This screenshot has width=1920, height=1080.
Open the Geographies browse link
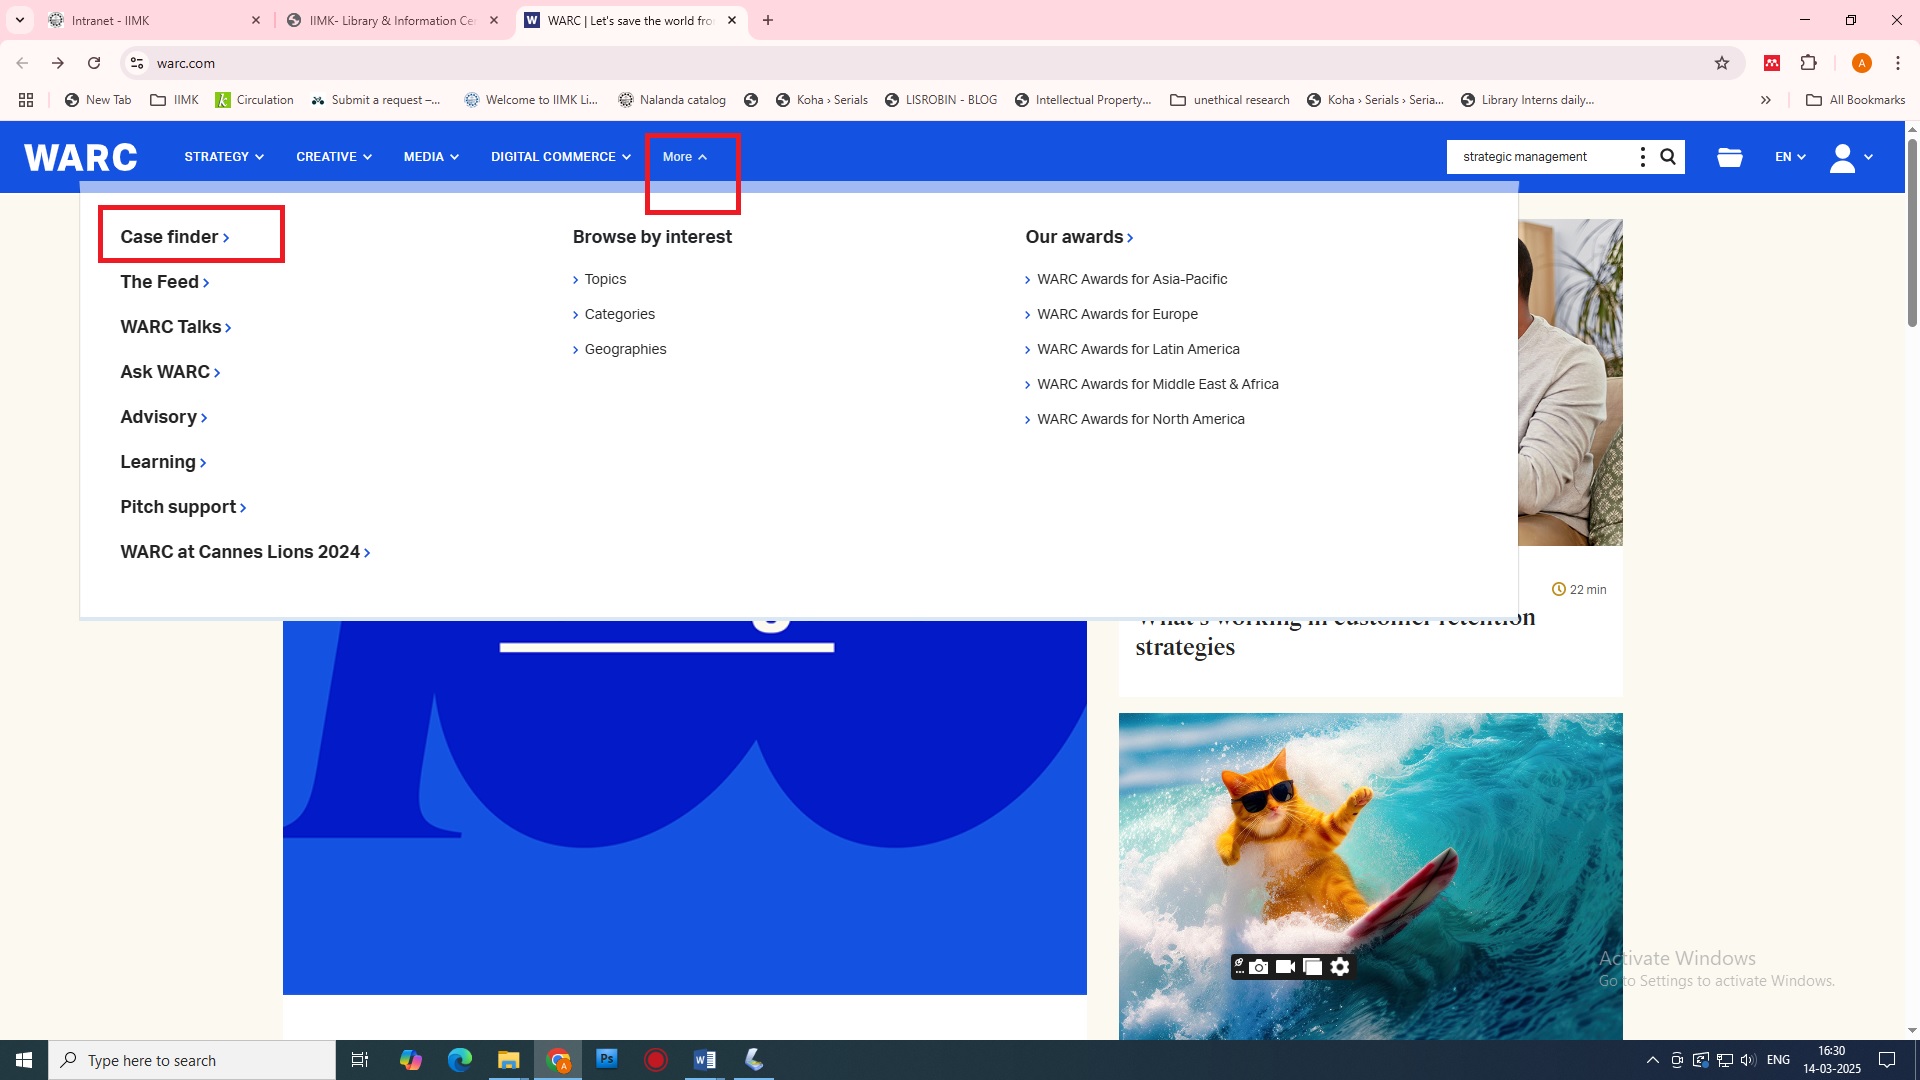click(625, 349)
